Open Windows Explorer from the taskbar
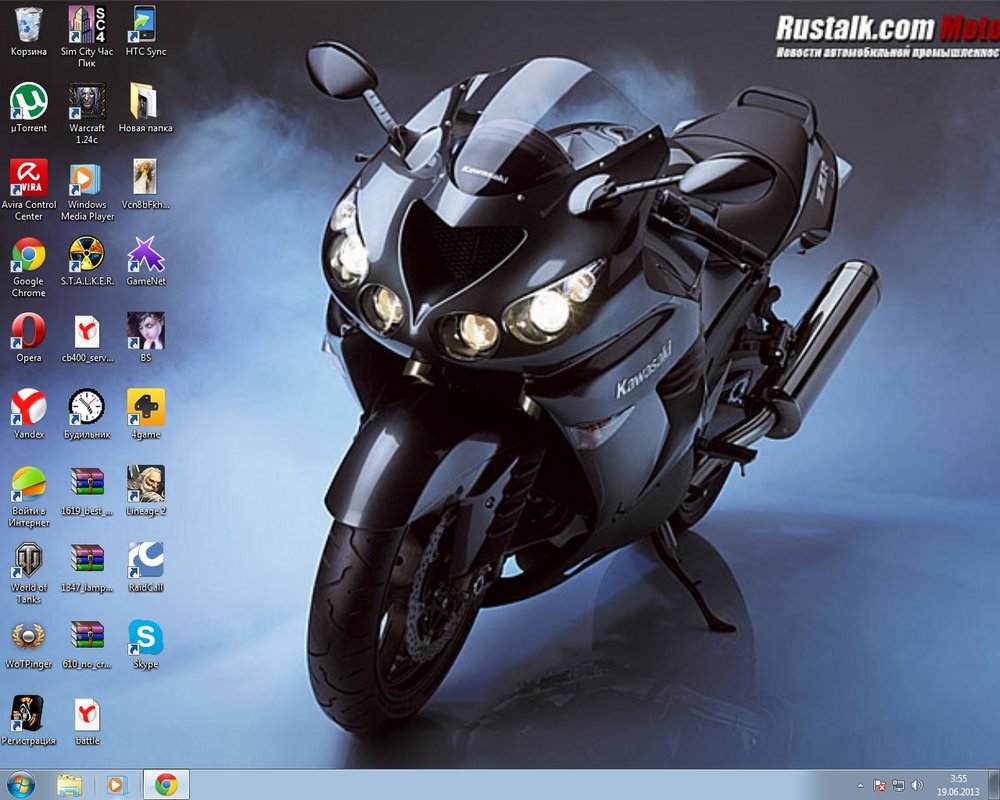This screenshot has height=800, width=1000. pyautogui.click(x=69, y=784)
